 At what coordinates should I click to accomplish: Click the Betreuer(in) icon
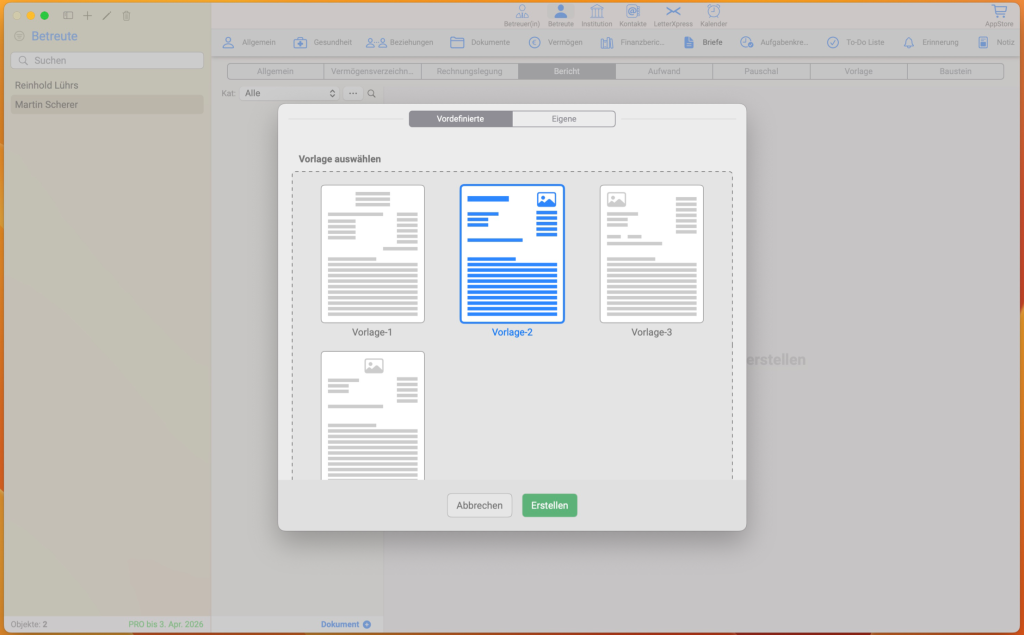coord(521,12)
